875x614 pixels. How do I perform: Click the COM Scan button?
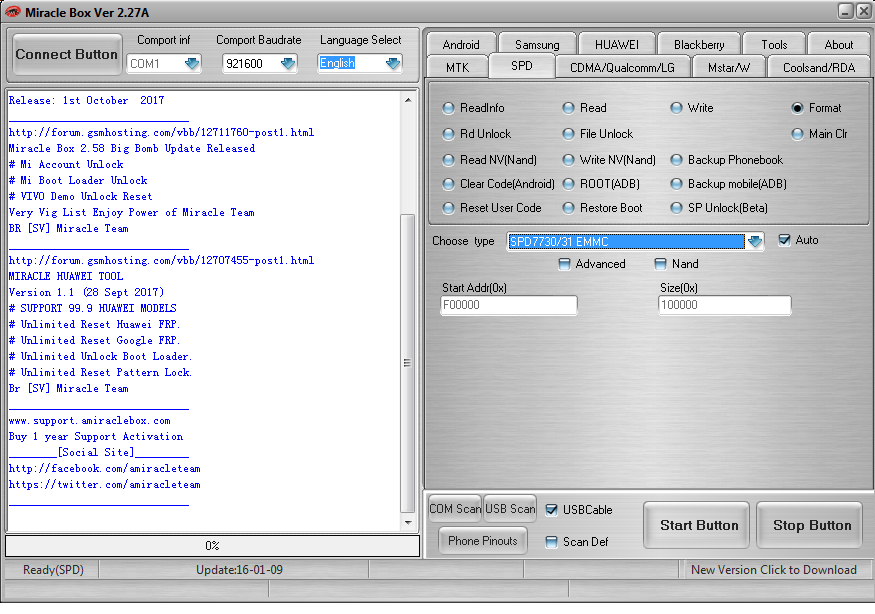coord(455,509)
